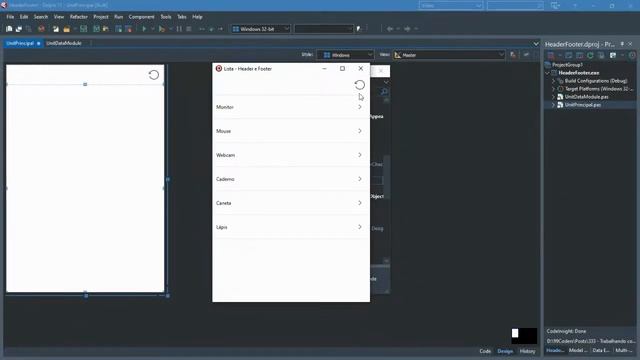Click the first red icon in Projects panel toolbar
The height and width of the screenshot is (360, 640).
tap(551, 55)
